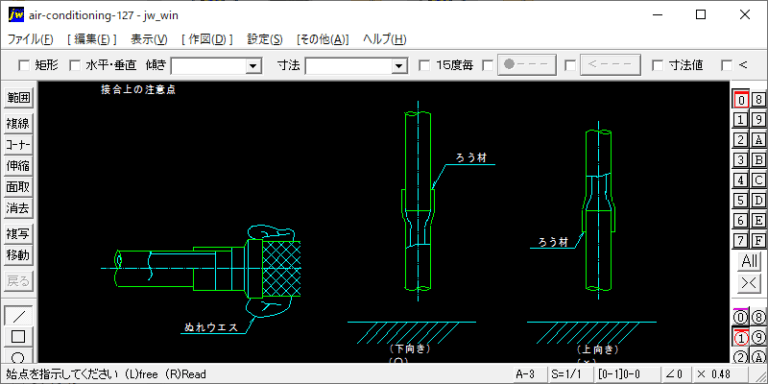Select circled layer group 1
Image resolution: width=768 pixels, height=384 pixels.
741,337
